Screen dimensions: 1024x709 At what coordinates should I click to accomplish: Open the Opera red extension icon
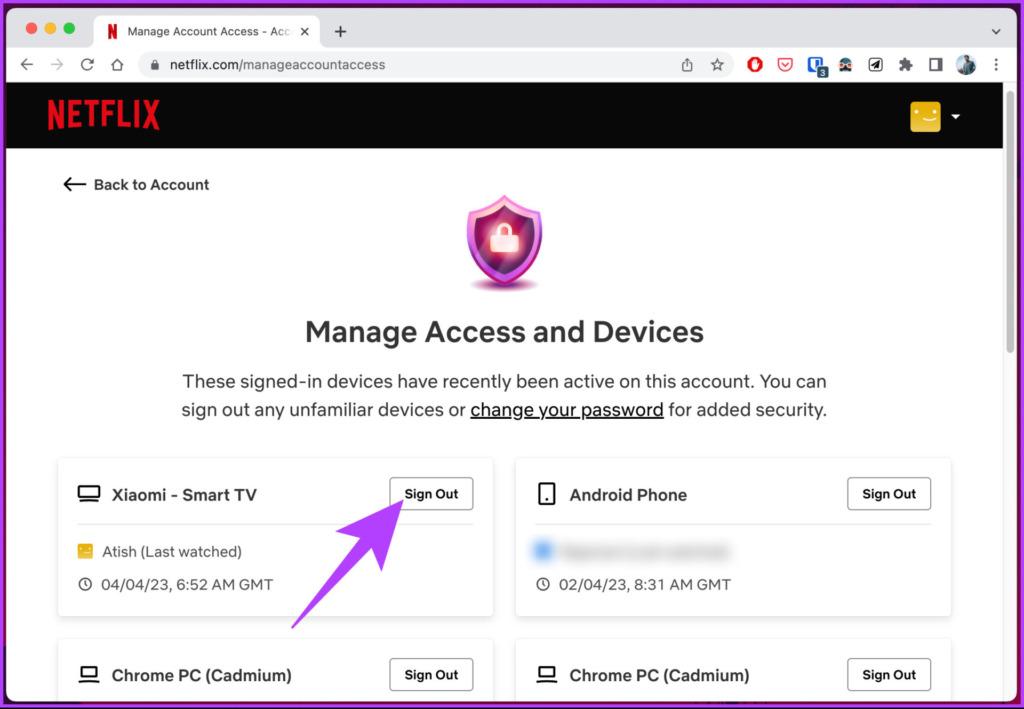[755, 65]
